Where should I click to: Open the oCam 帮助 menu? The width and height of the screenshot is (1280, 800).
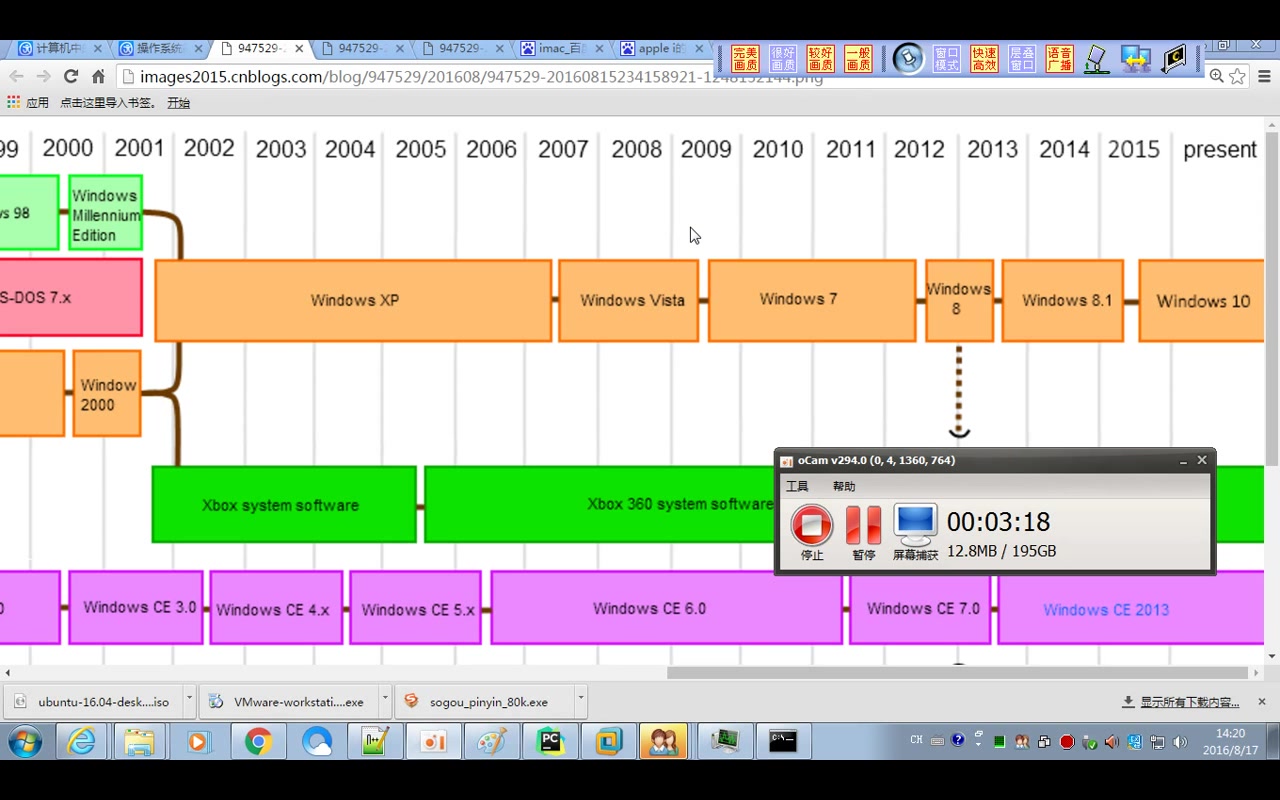[844, 486]
